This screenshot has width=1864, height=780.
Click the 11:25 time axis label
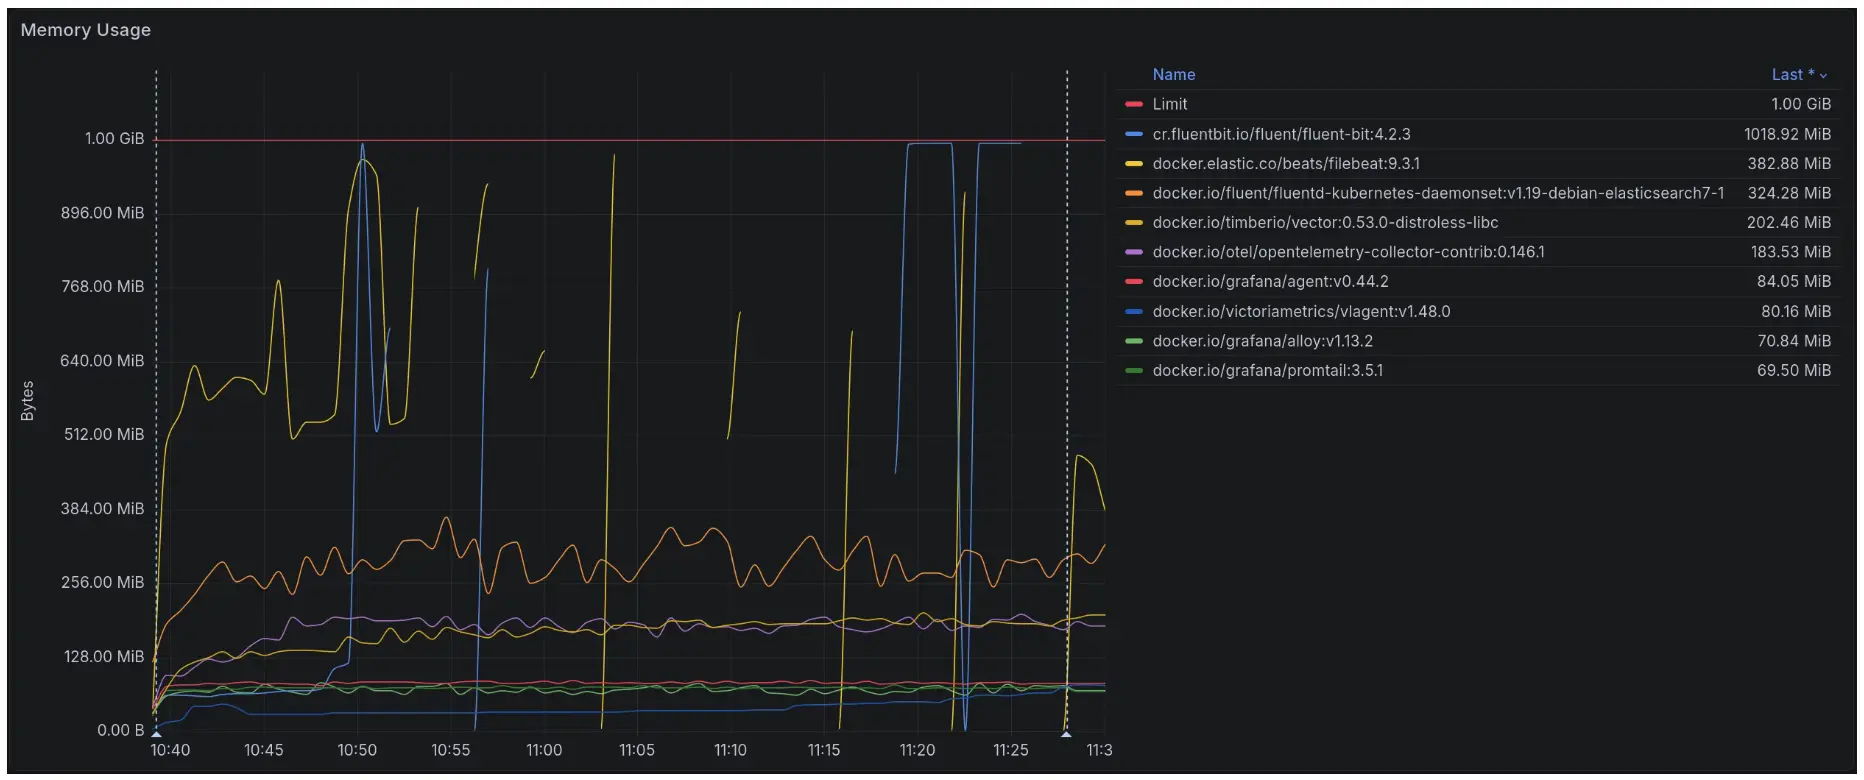1011,750
